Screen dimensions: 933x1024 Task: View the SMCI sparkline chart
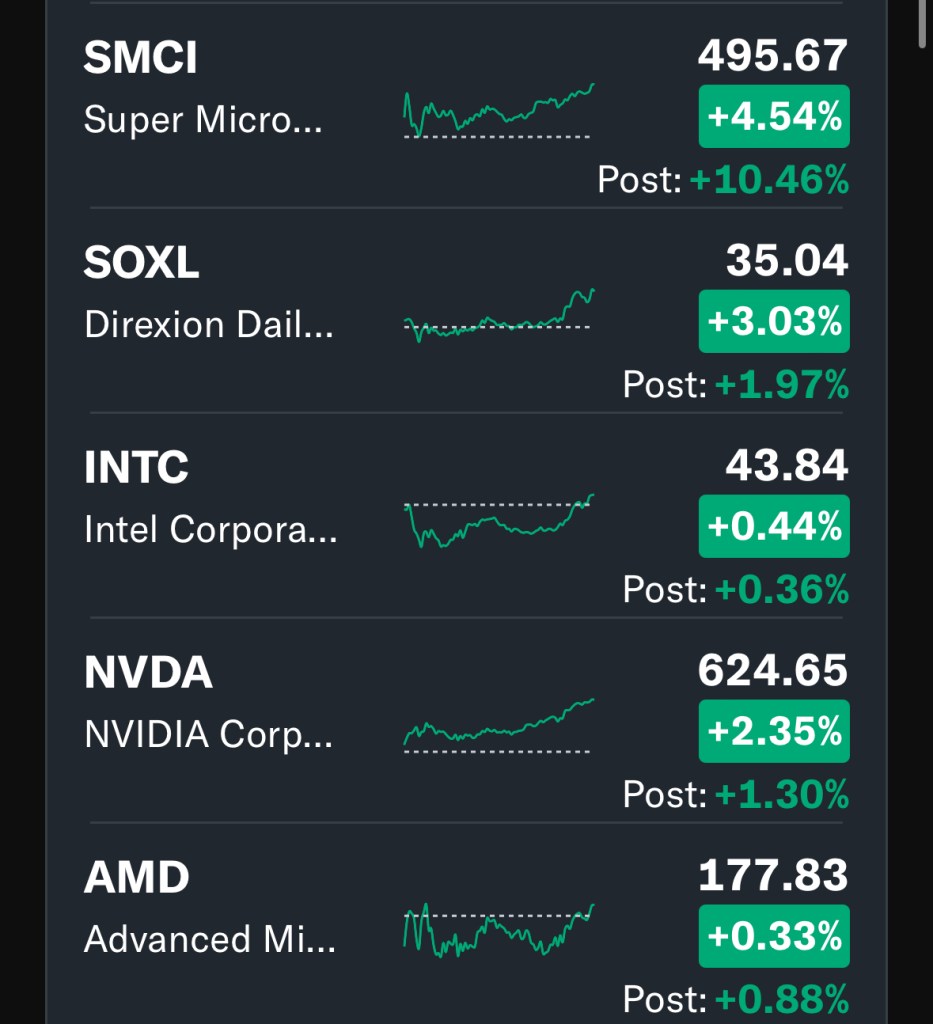(x=498, y=112)
